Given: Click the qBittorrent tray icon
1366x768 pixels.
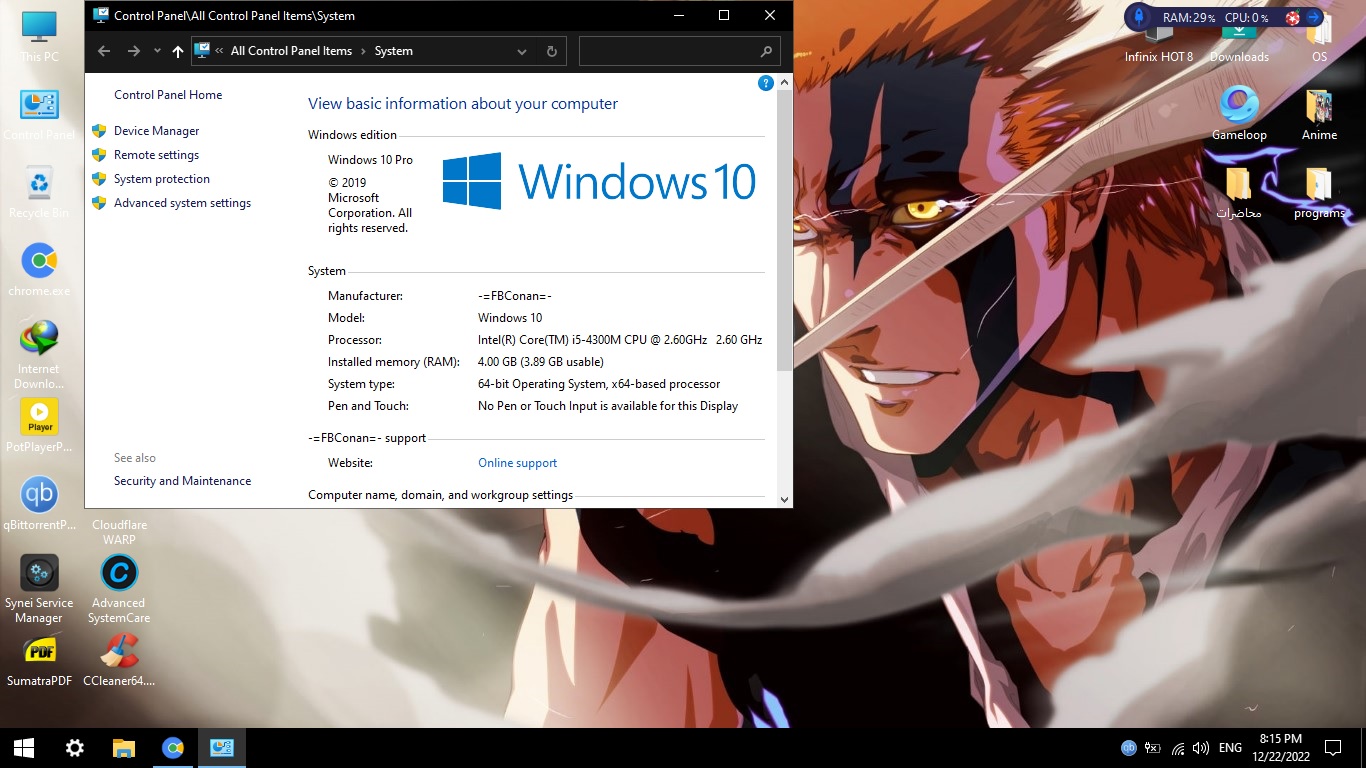Looking at the screenshot, I should point(1129,747).
